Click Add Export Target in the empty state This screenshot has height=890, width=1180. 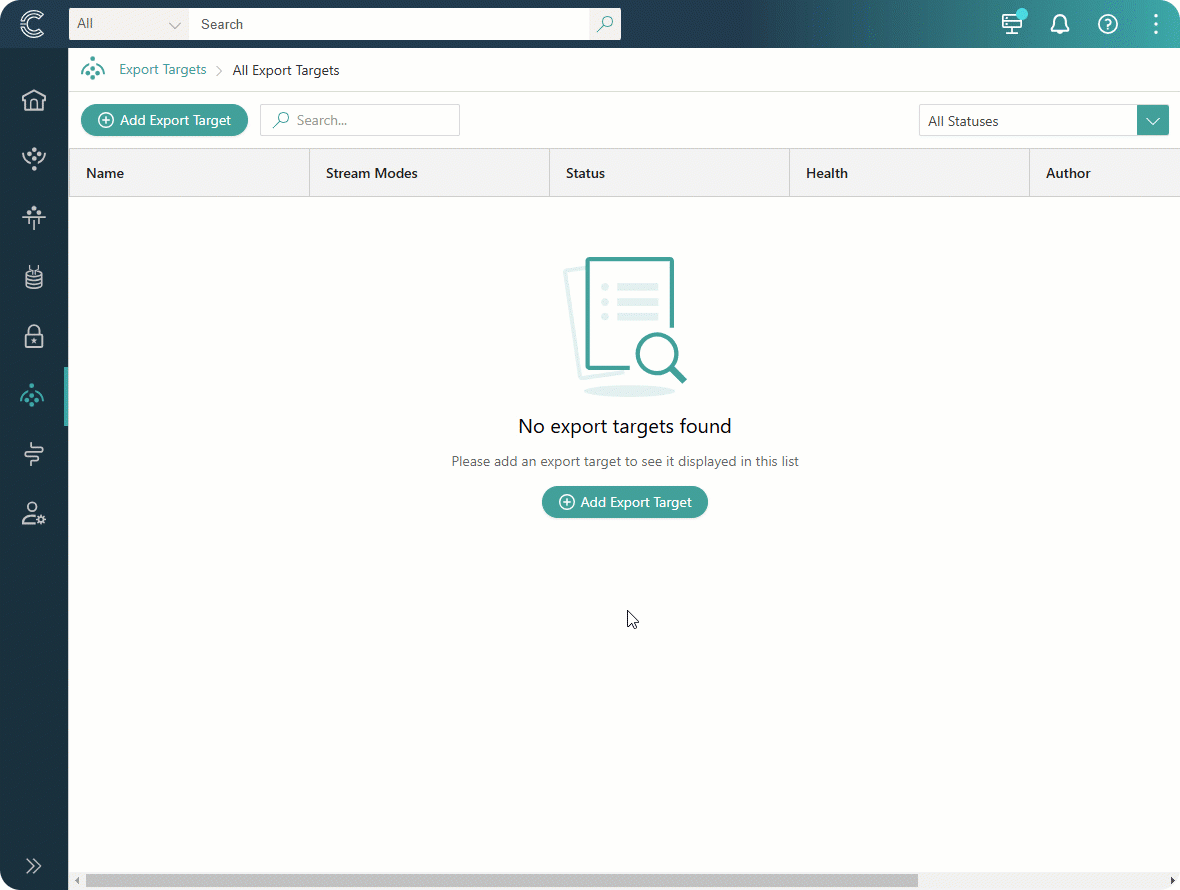(624, 502)
